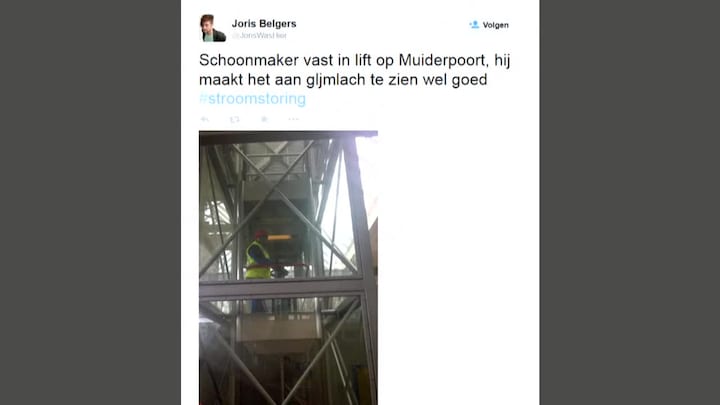
Task: Click the orange lit sign inside the lift
Action: [x=279, y=237]
